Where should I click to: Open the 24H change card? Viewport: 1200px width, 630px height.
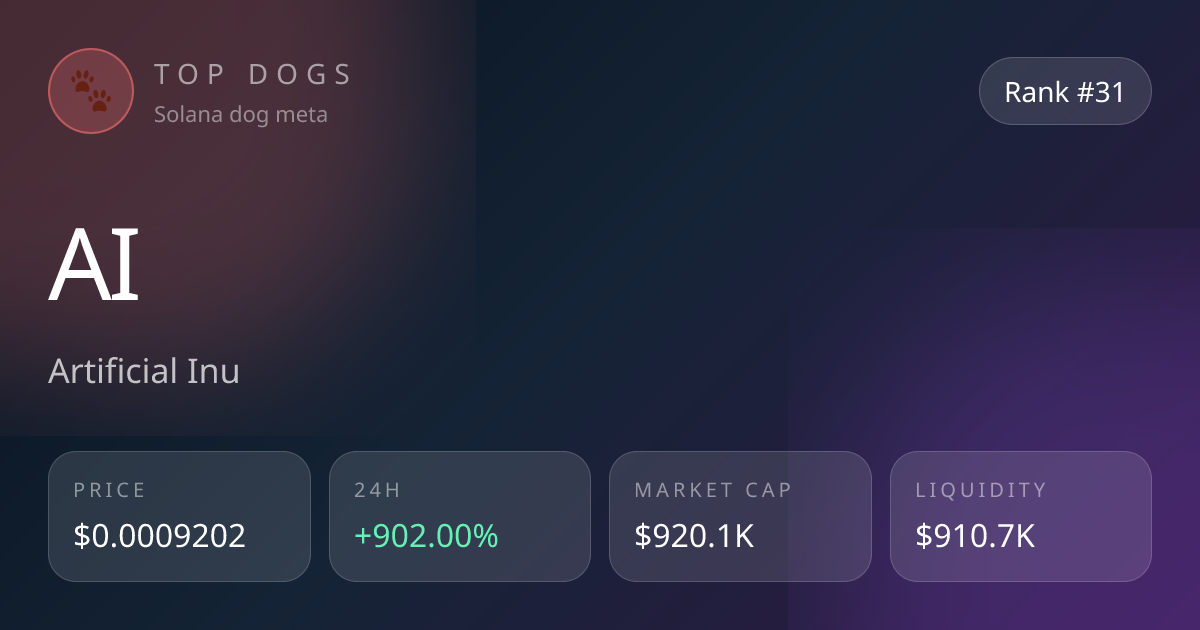[x=460, y=516]
